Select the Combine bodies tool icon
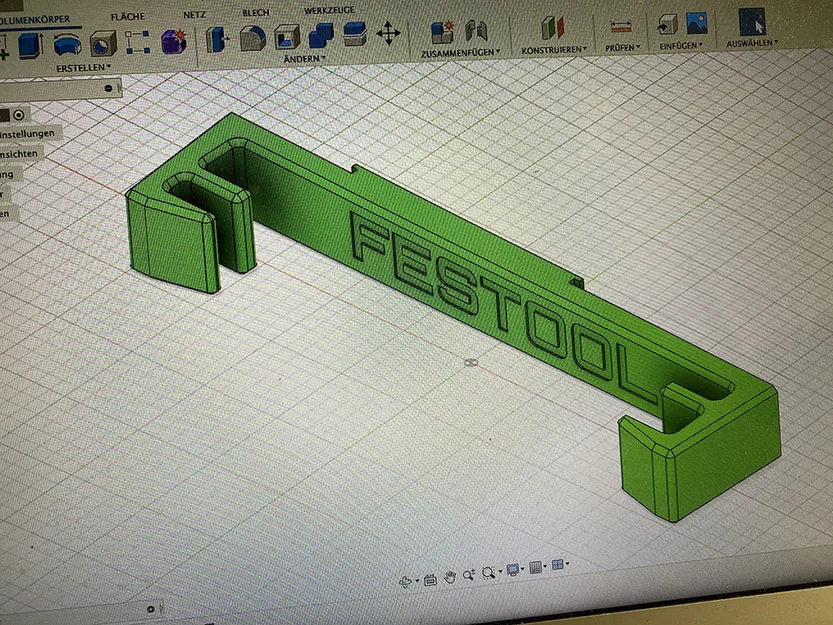Screen dimensions: 833x625 point(321,36)
